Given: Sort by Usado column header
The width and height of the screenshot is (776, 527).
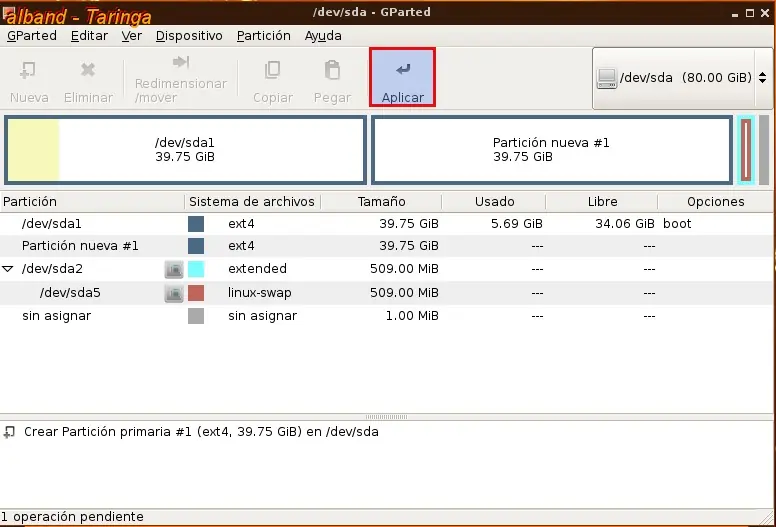Looking at the screenshot, I should coord(494,201).
